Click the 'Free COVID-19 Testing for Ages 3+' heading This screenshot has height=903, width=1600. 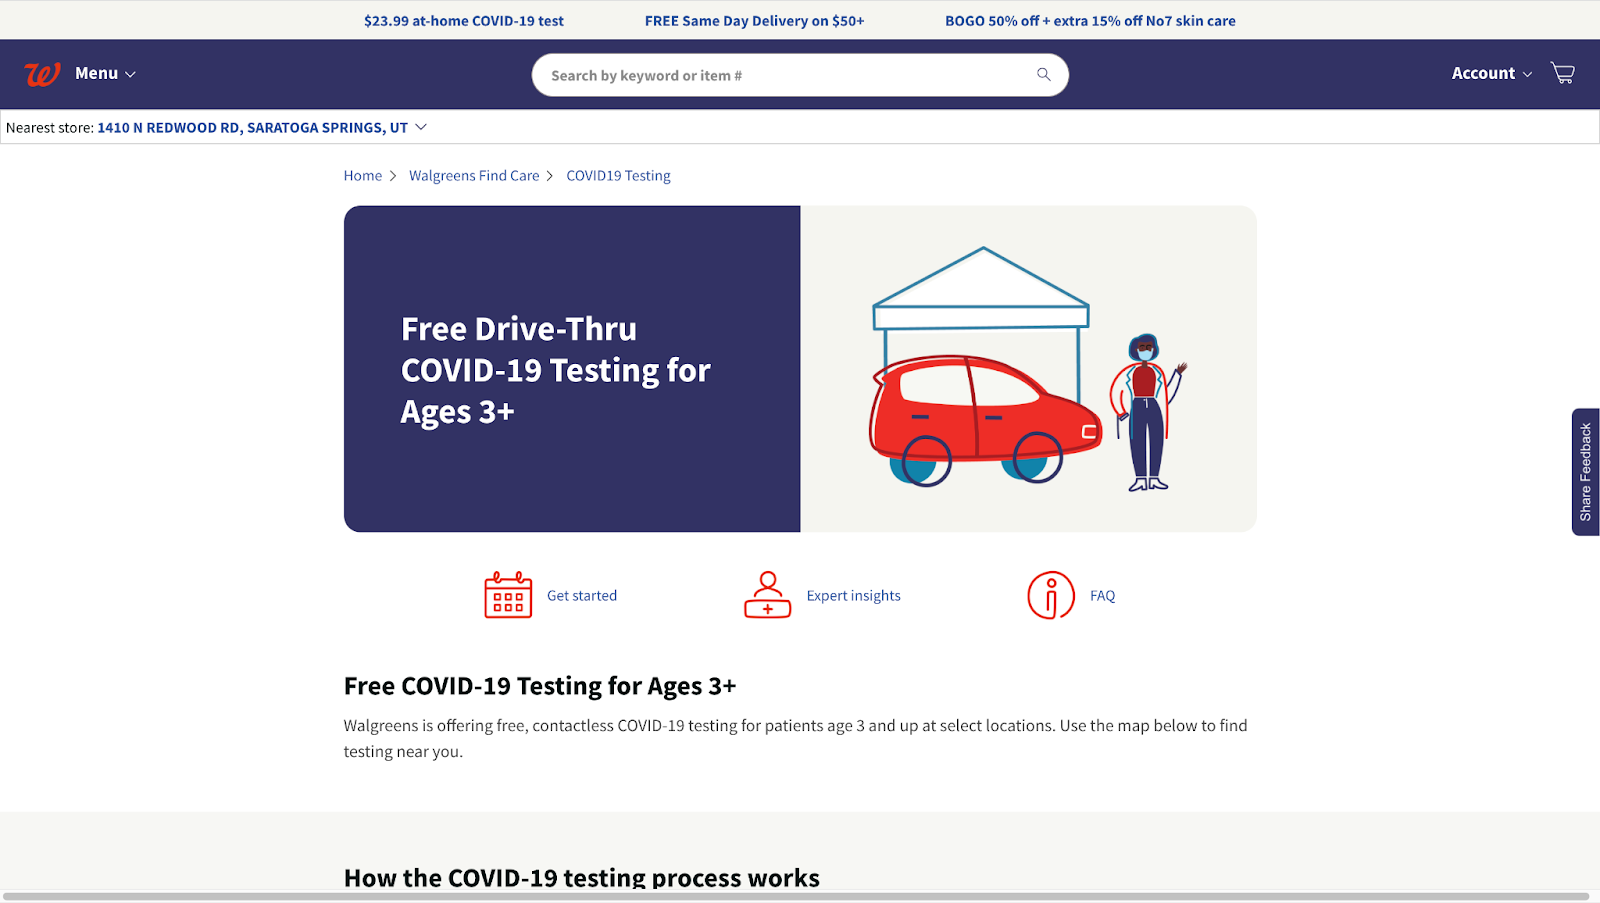pyautogui.click(x=540, y=686)
